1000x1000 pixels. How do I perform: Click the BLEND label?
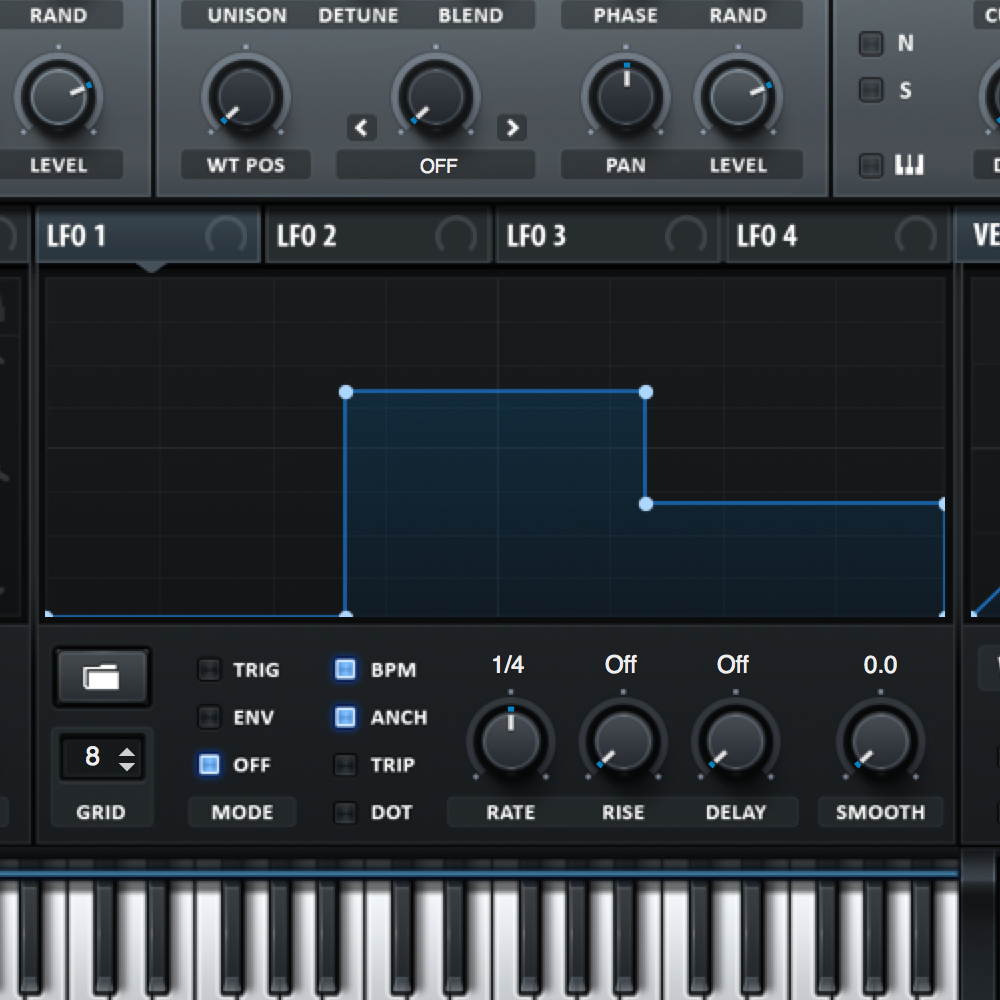pos(471,15)
